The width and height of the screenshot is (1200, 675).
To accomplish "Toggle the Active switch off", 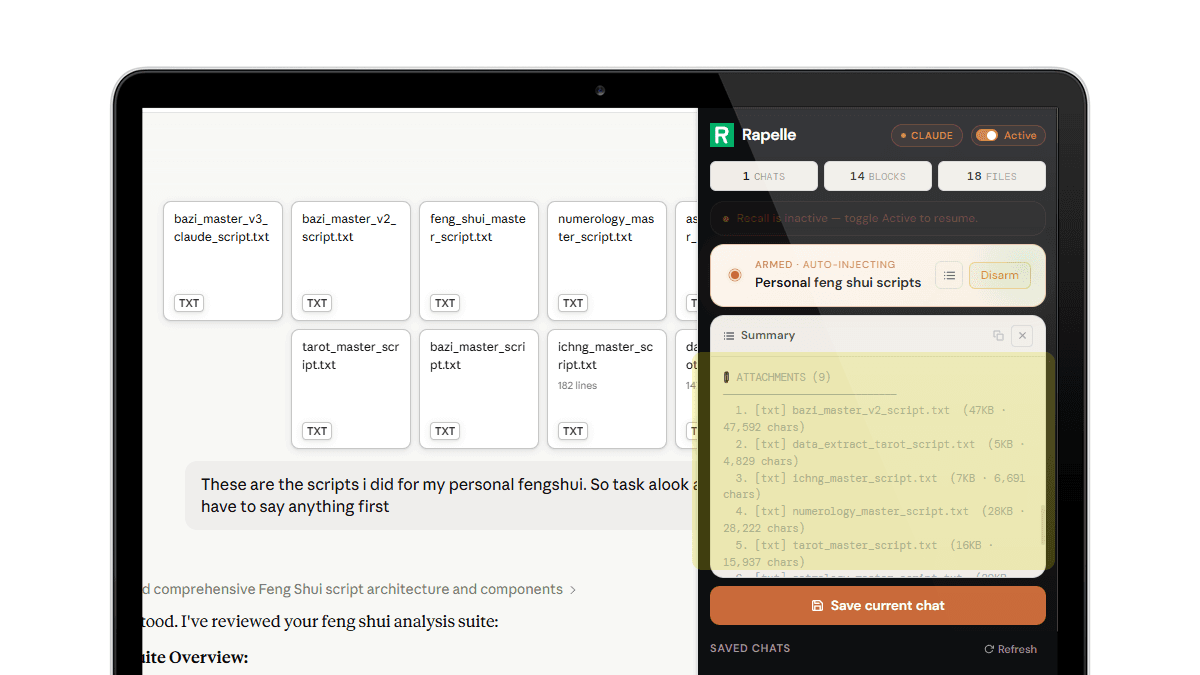I will (987, 135).
